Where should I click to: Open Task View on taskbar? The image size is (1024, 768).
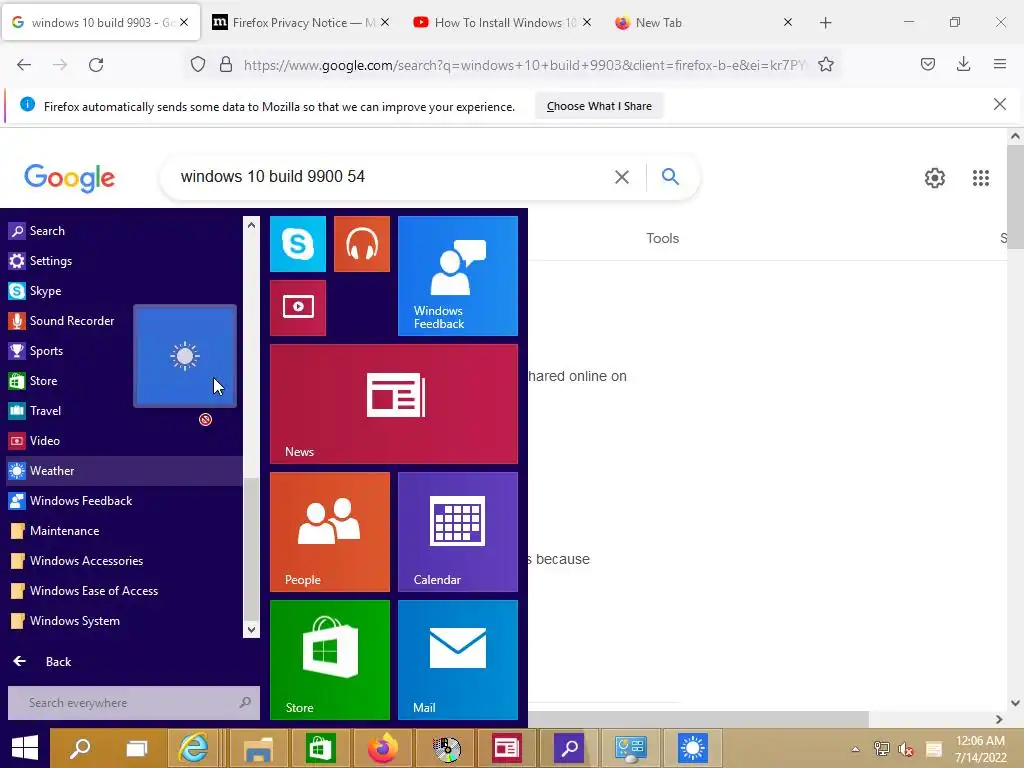(137, 748)
